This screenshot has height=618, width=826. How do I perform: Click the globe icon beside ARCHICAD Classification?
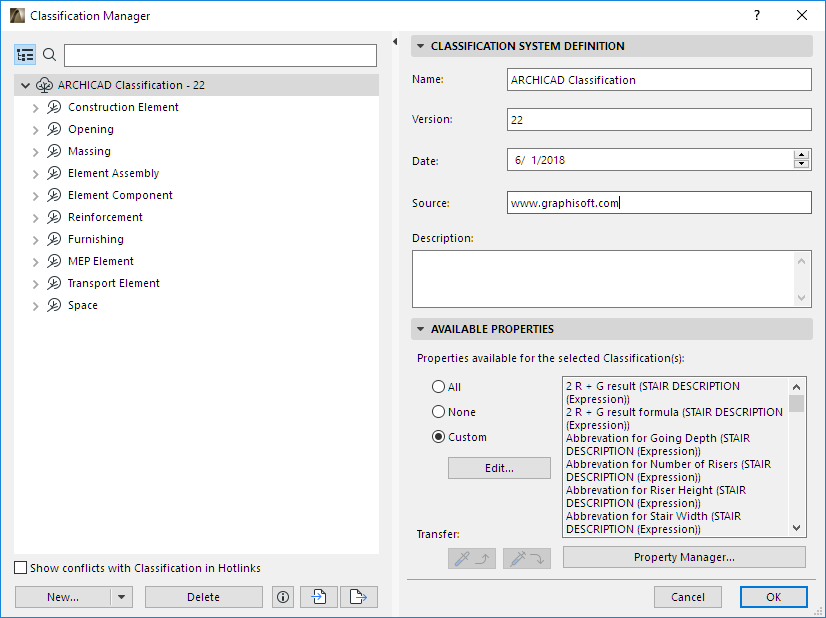pyautogui.click(x=44, y=85)
